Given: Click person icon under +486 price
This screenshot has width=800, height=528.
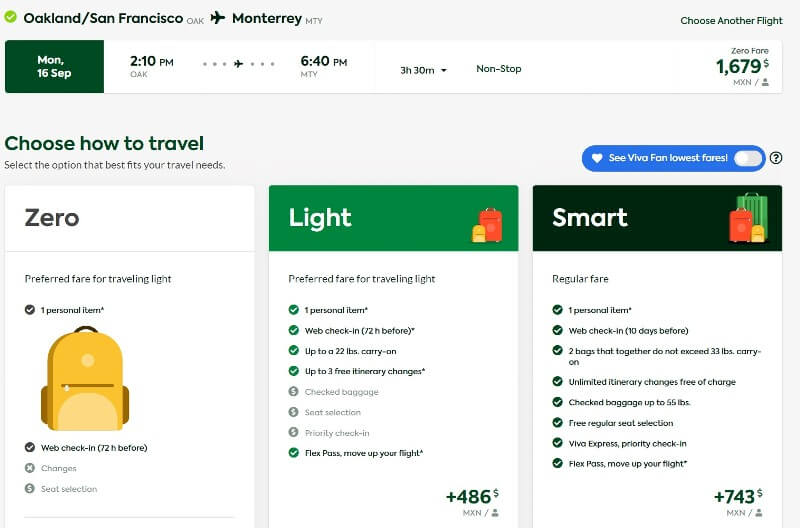Looking at the screenshot, I should 494,513.
